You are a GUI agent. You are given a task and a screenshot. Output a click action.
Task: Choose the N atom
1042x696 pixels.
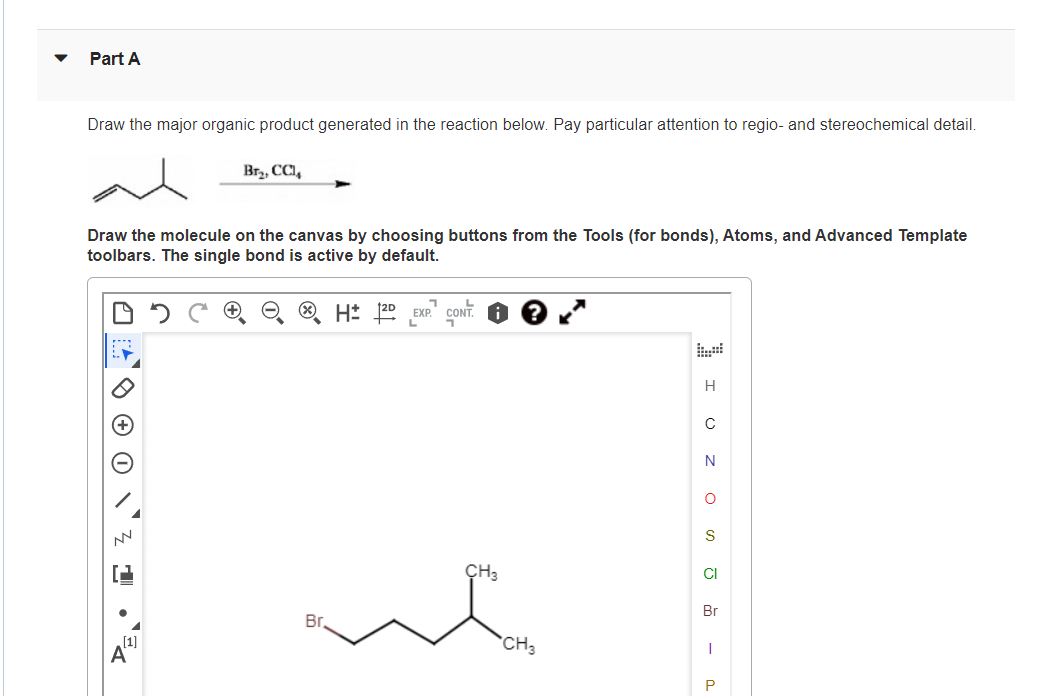[x=710, y=461]
